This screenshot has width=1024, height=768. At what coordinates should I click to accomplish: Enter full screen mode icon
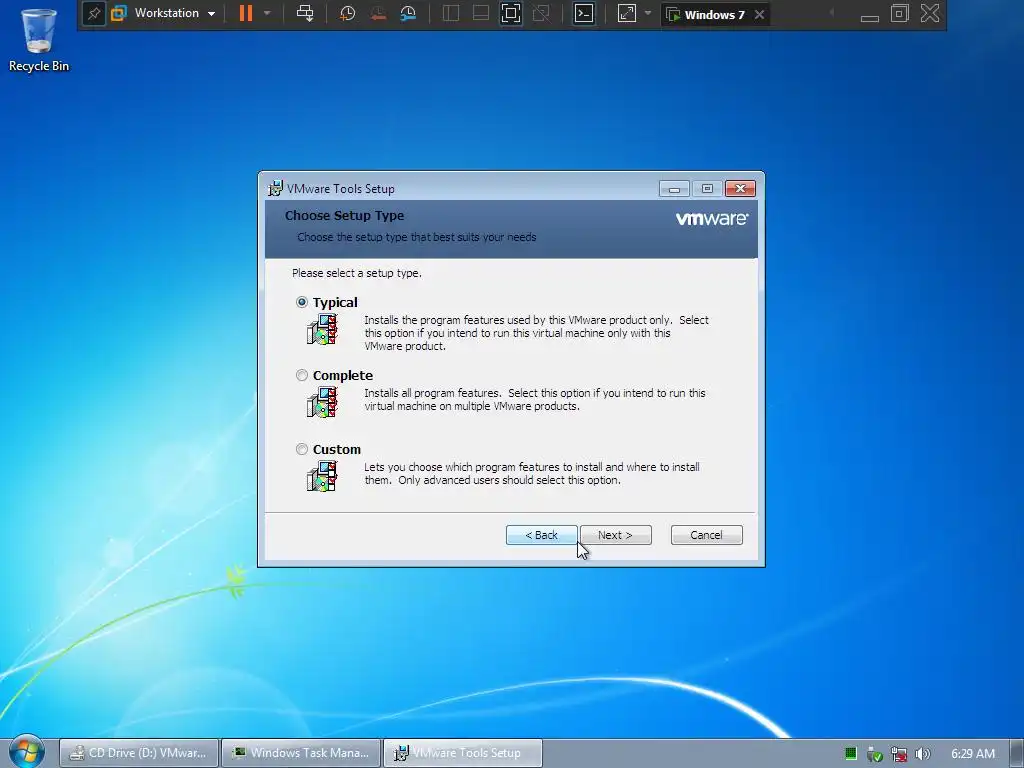511,13
